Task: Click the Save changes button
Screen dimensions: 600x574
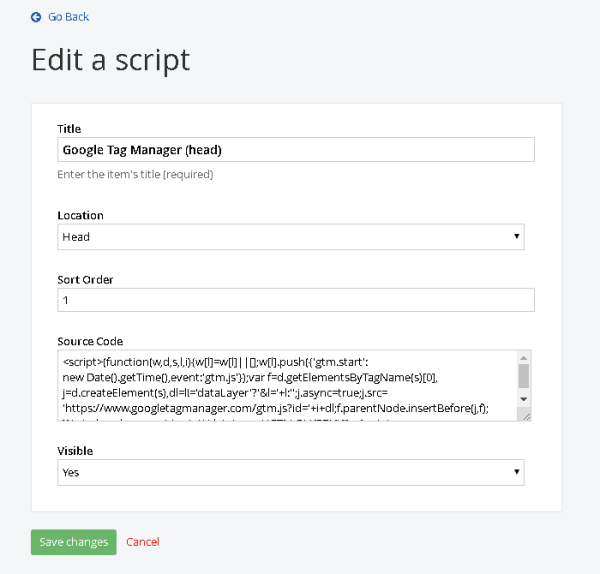Action: coord(74,542)
